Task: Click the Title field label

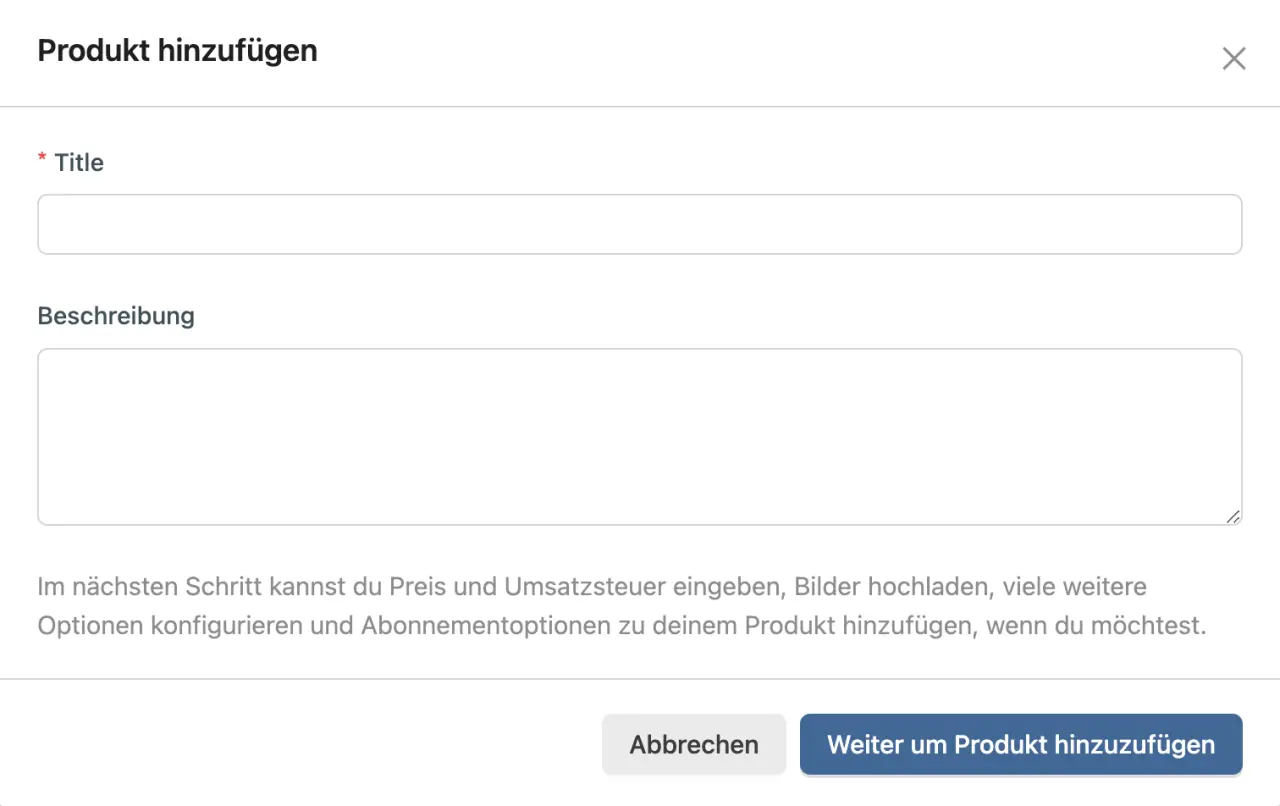Action: 80,162
